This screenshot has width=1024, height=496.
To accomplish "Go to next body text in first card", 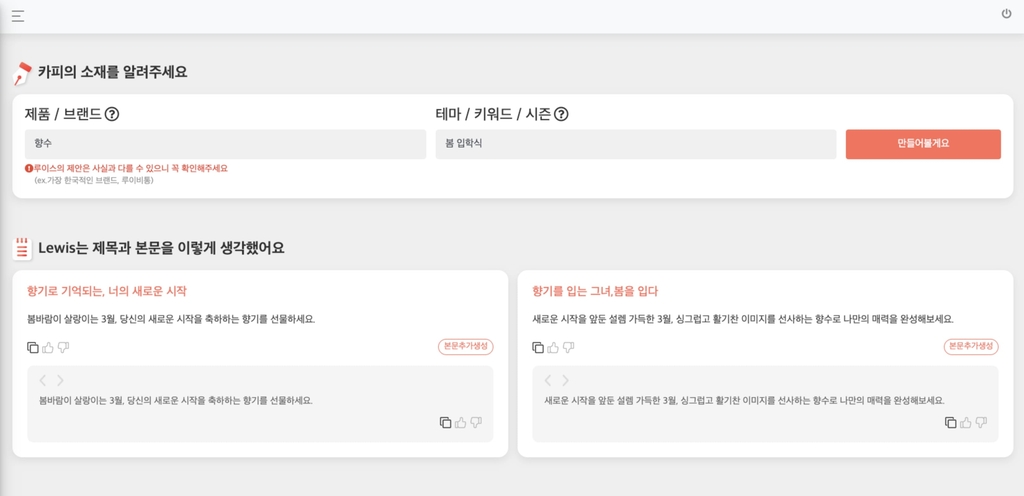I will [60, 380].
